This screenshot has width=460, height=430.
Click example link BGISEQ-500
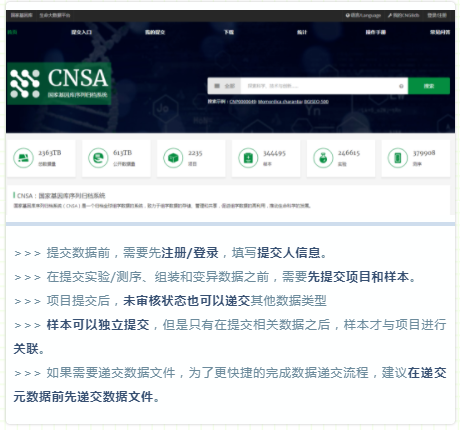click(x=316, y=102)
